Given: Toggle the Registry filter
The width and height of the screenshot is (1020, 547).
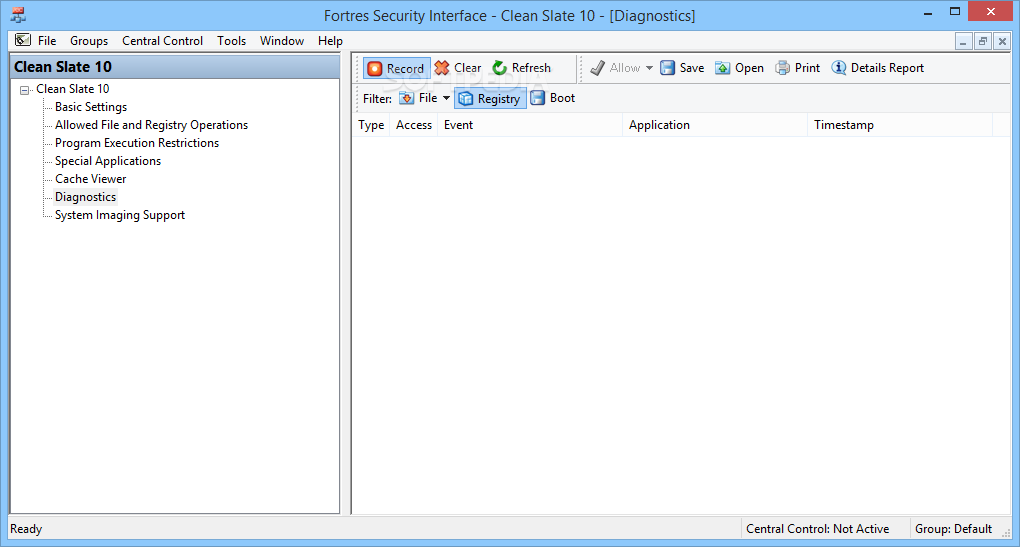Looking at the screenshot, I should click(x=490, y=99).
